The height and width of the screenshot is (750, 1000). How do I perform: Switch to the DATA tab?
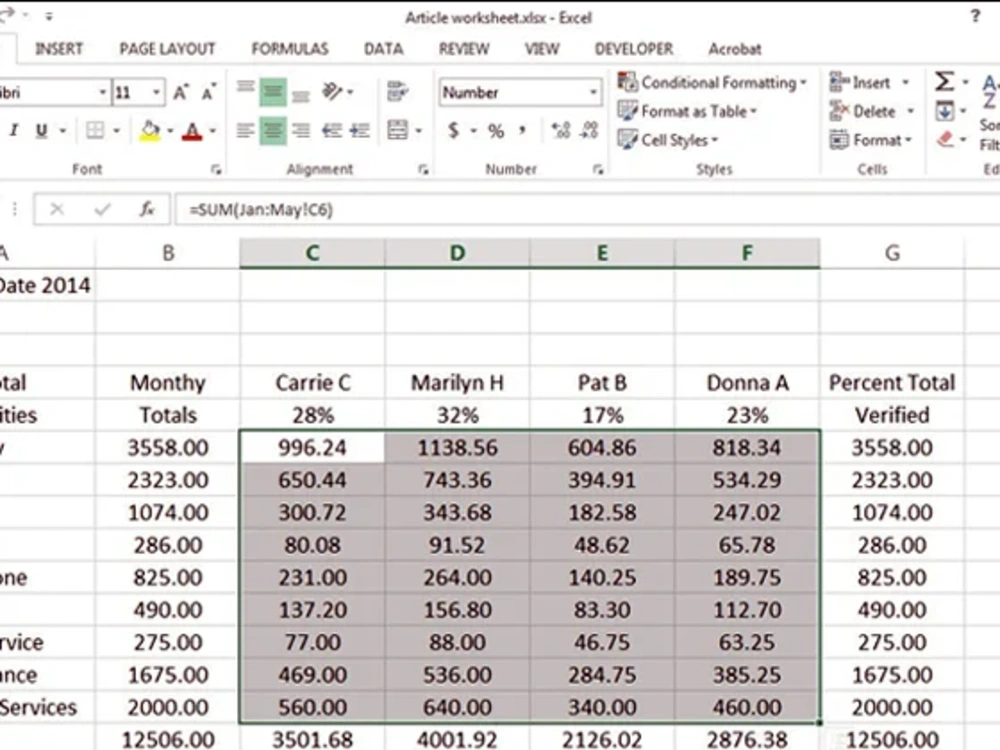383,49
